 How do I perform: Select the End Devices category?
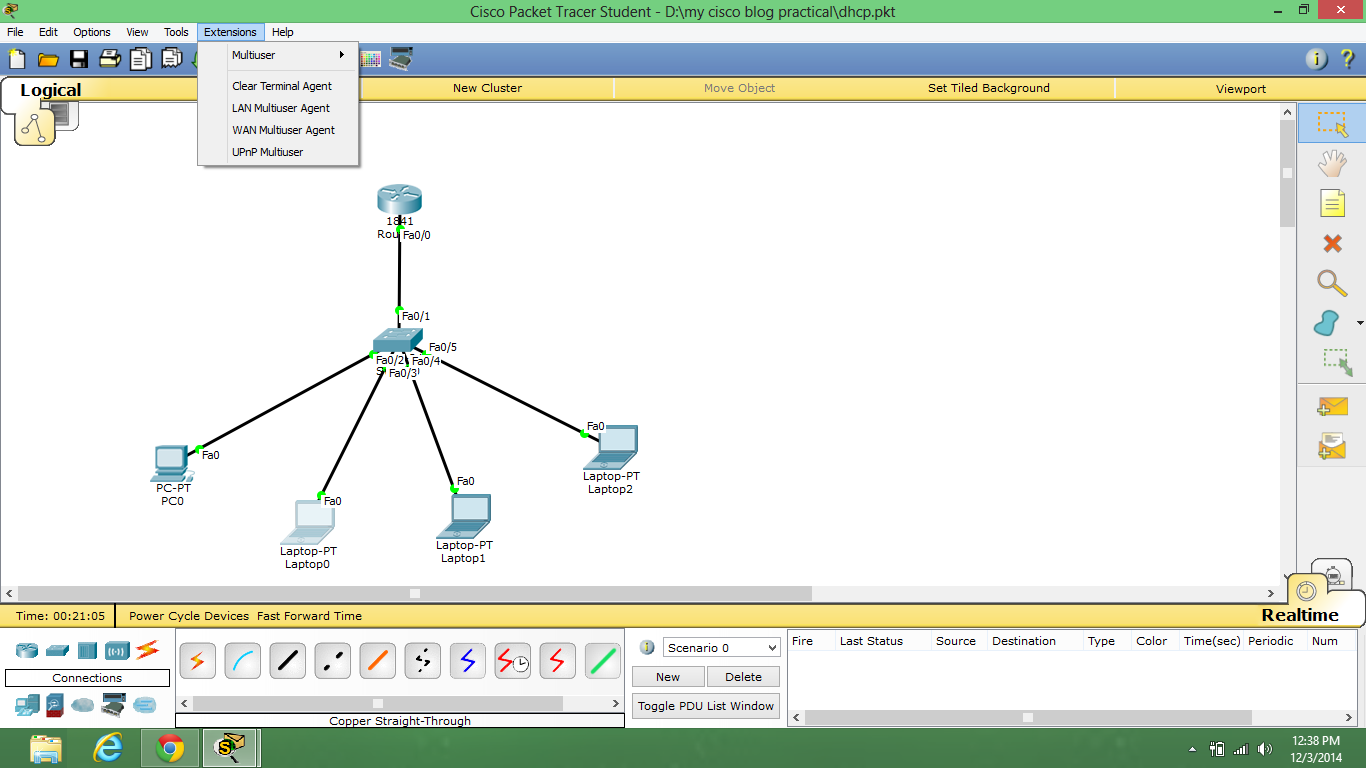[x=27, y=706]
